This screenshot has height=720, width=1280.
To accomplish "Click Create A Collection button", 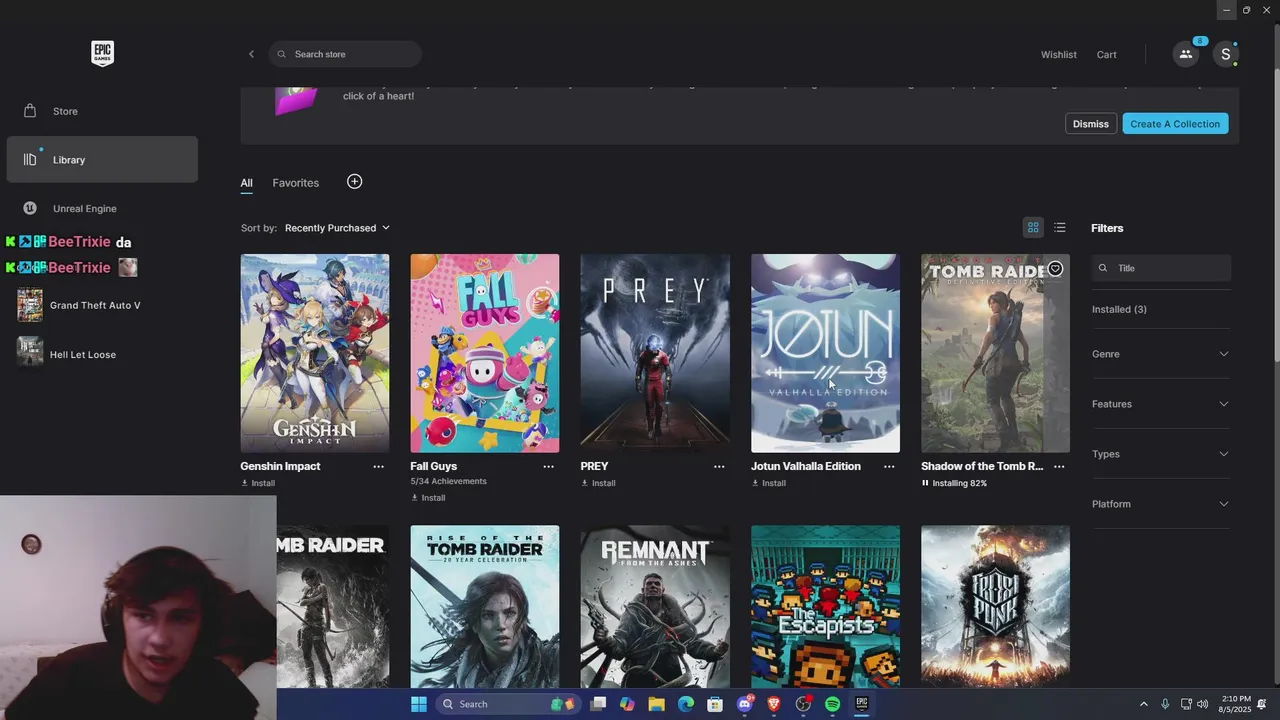I will 1175,124.
